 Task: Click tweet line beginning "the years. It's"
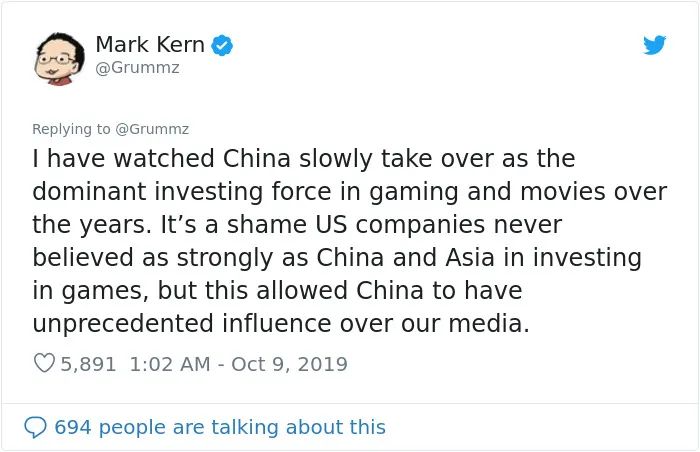click(x=297, y=225)
